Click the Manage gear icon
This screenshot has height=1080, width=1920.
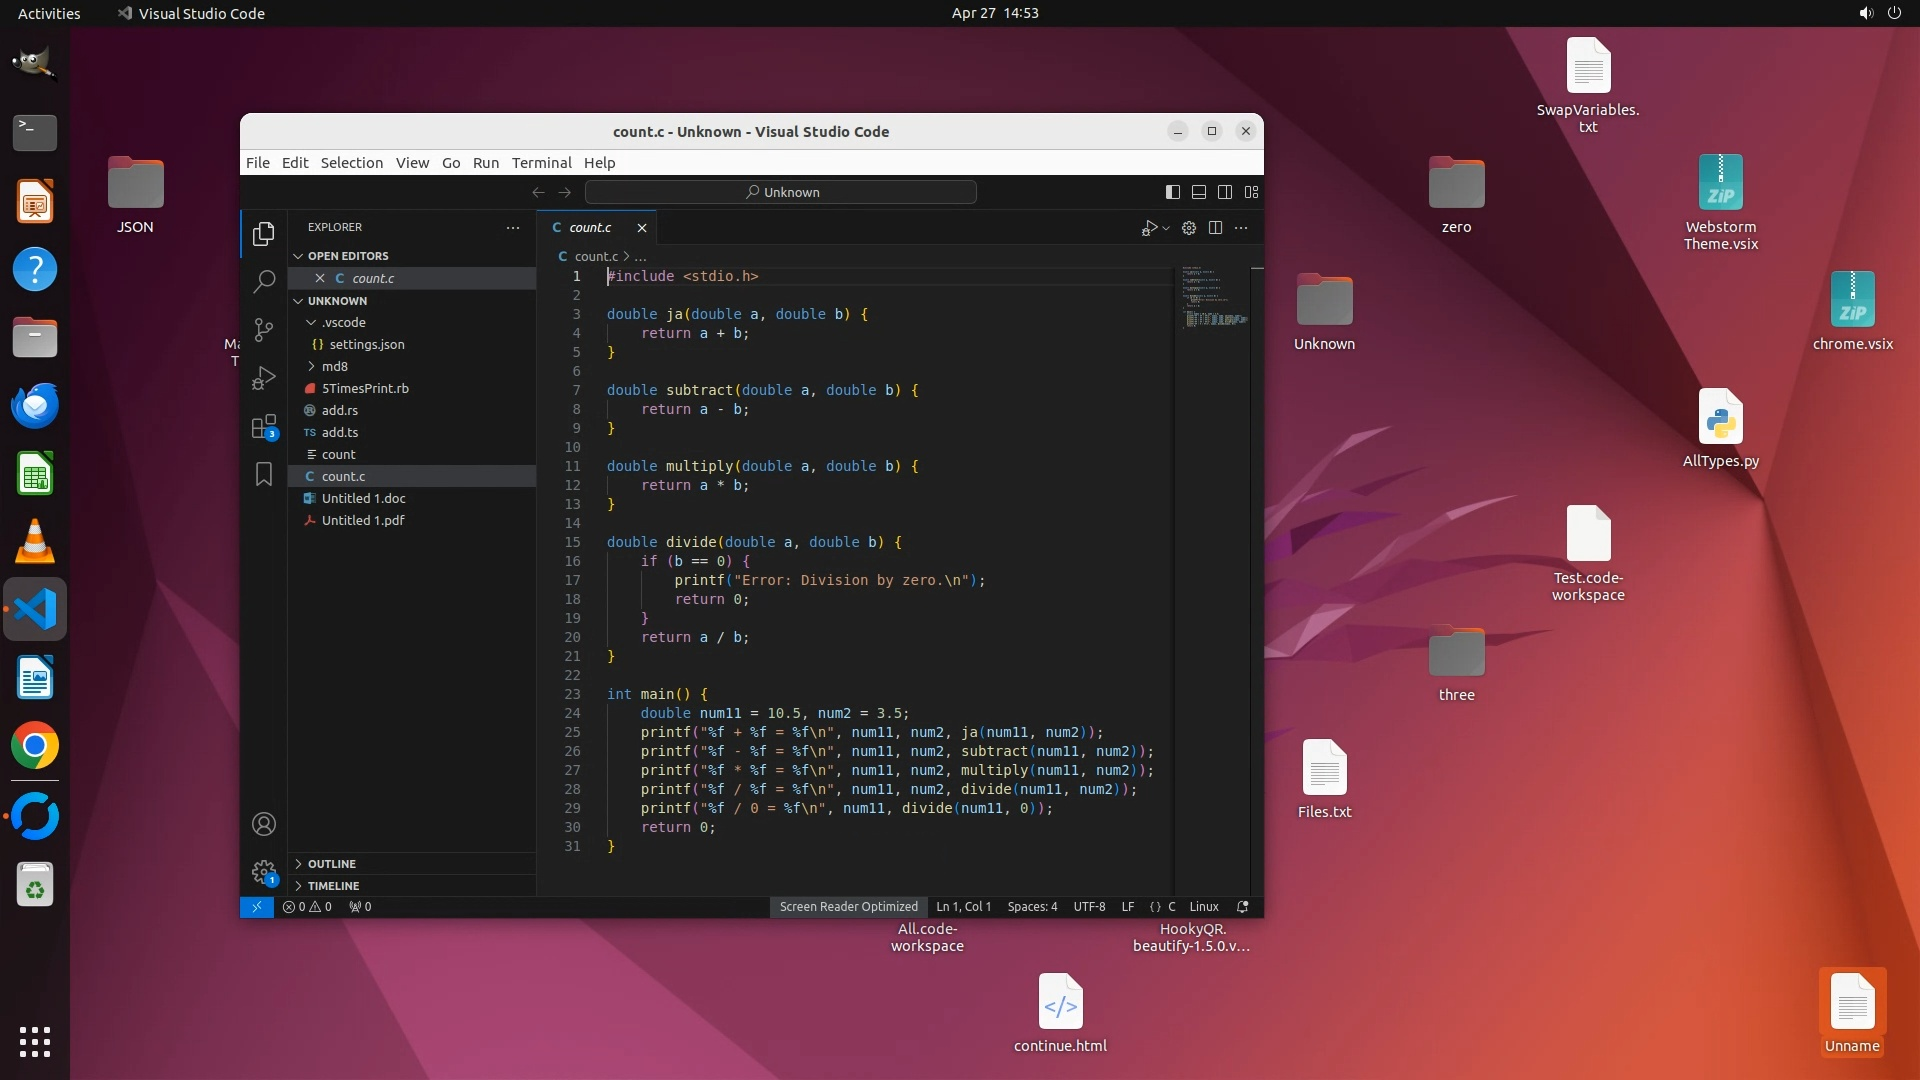pos(264,872)
